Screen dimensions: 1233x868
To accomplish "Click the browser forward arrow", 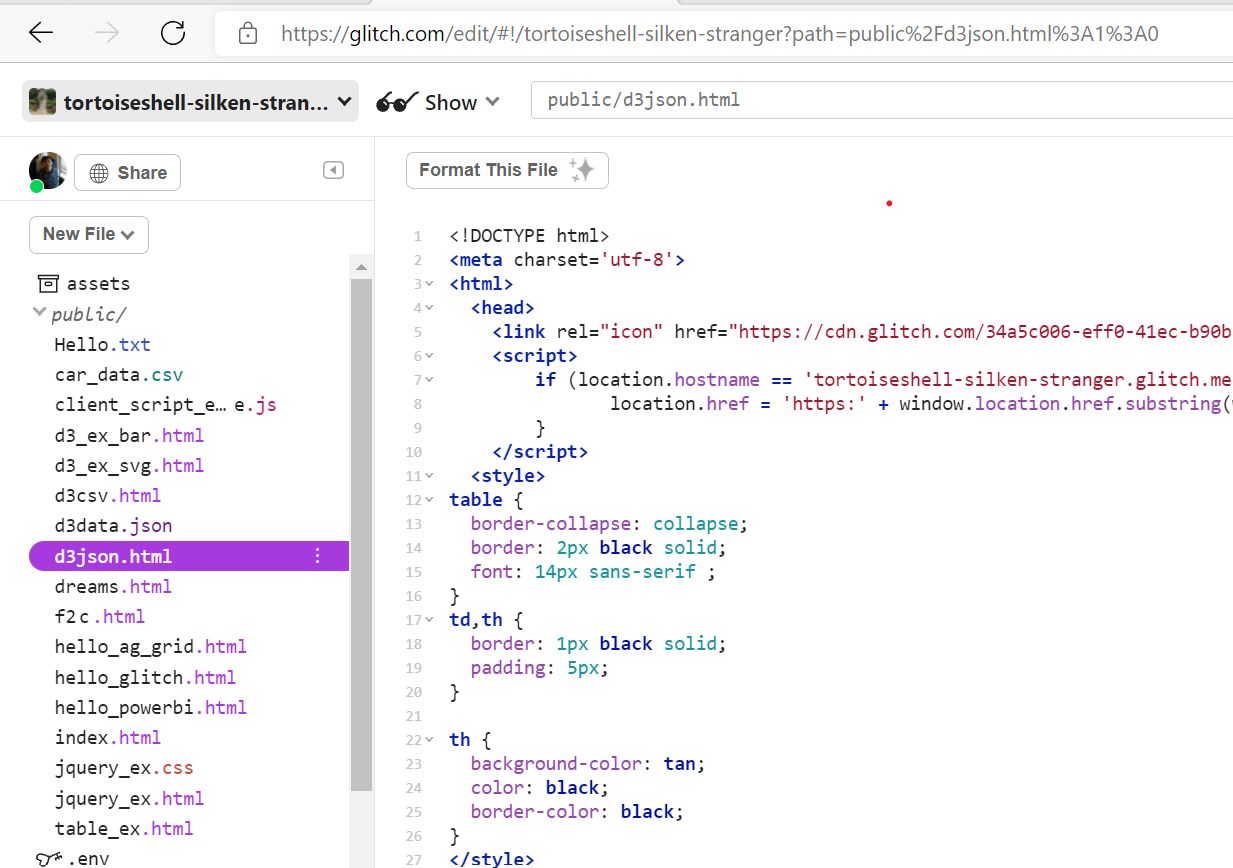I will (107, 33).
